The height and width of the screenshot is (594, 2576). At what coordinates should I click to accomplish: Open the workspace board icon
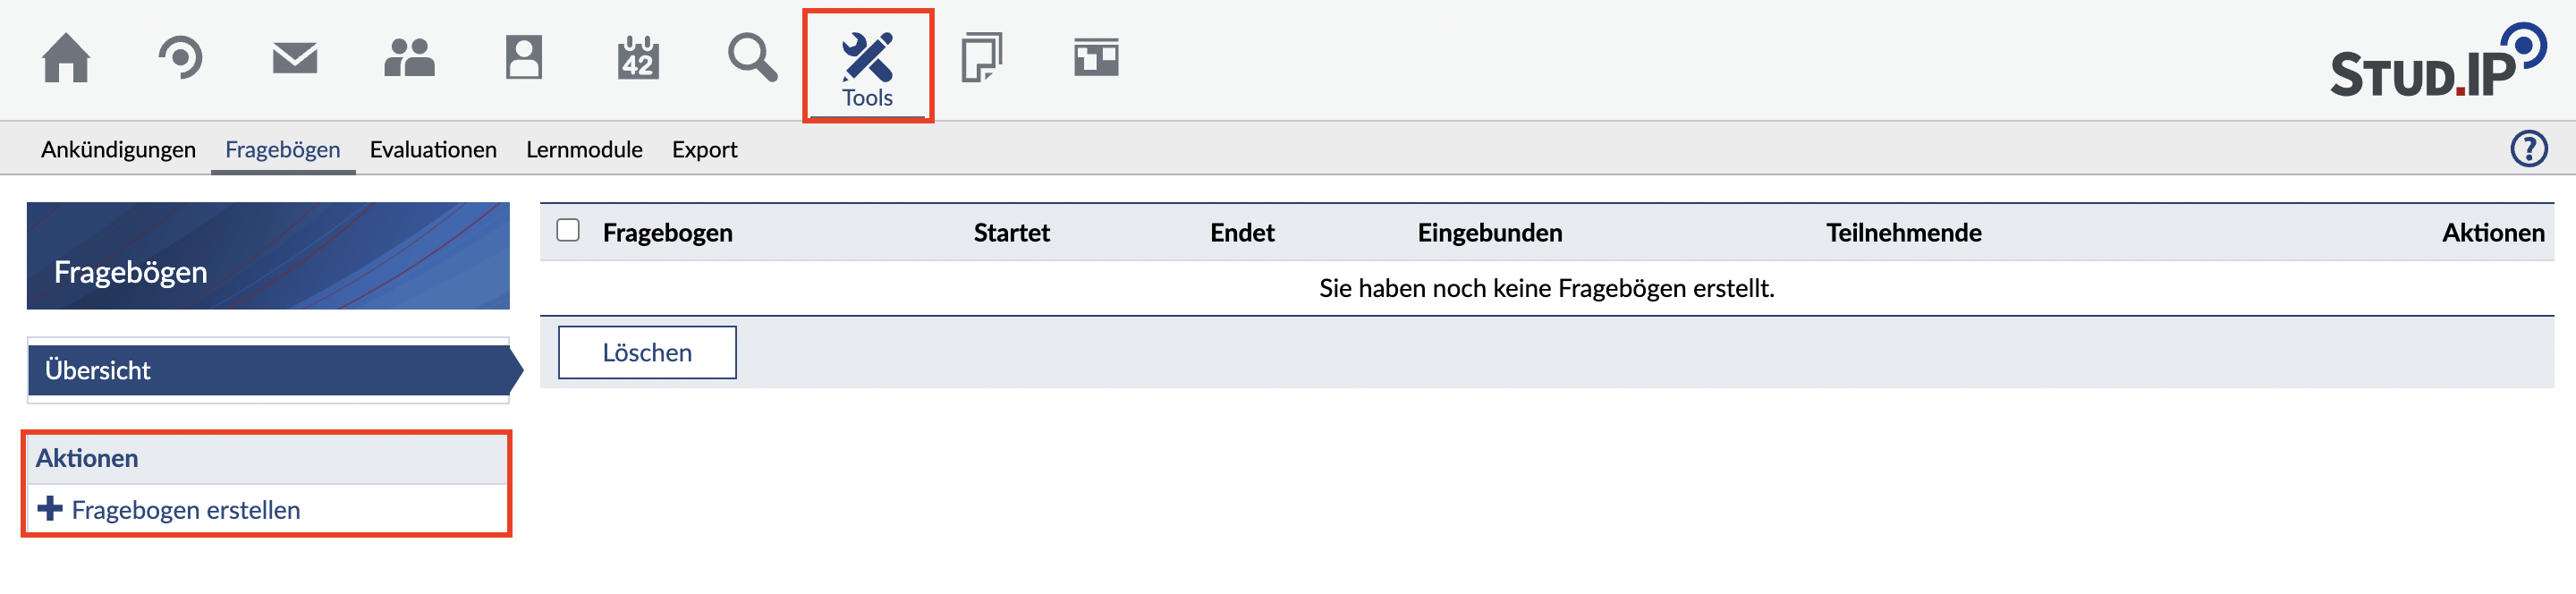[1096, 58]
